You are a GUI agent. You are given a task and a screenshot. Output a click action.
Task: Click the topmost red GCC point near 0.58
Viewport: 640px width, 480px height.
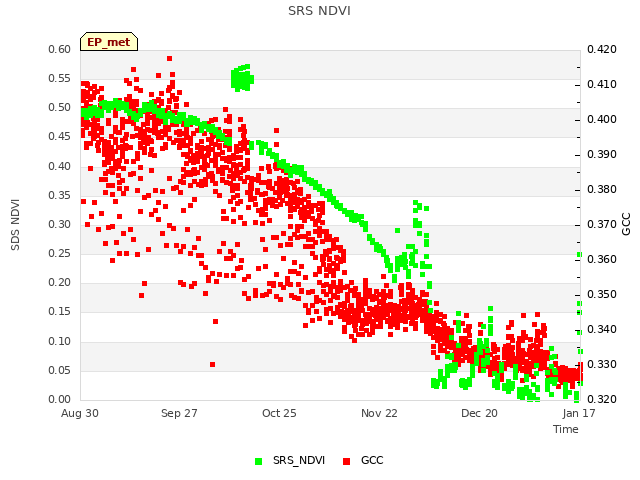coord(169,58)
